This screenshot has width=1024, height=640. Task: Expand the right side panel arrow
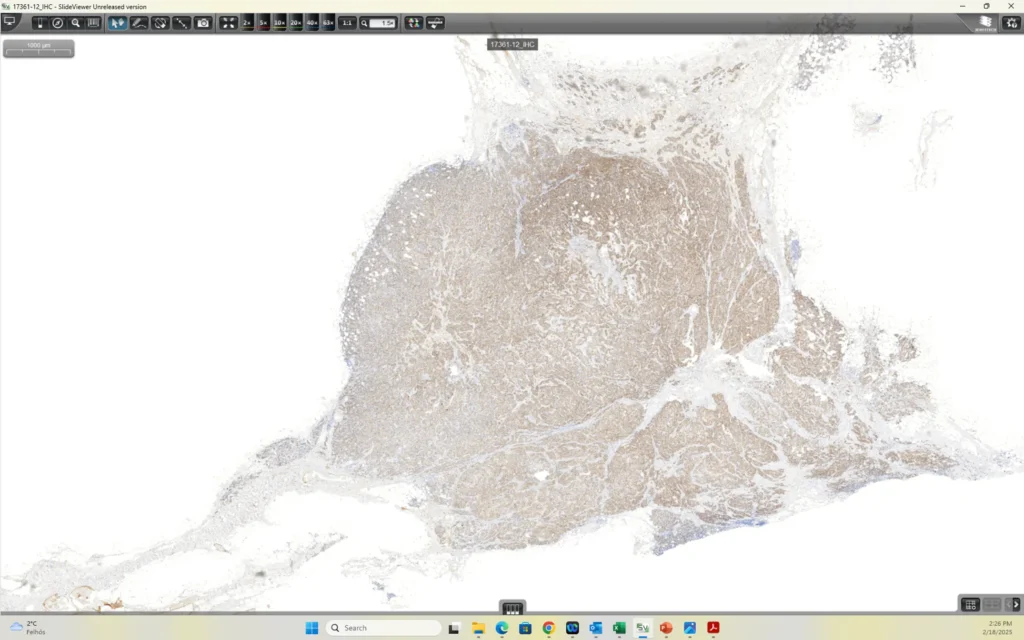[x=1016, y=605]
